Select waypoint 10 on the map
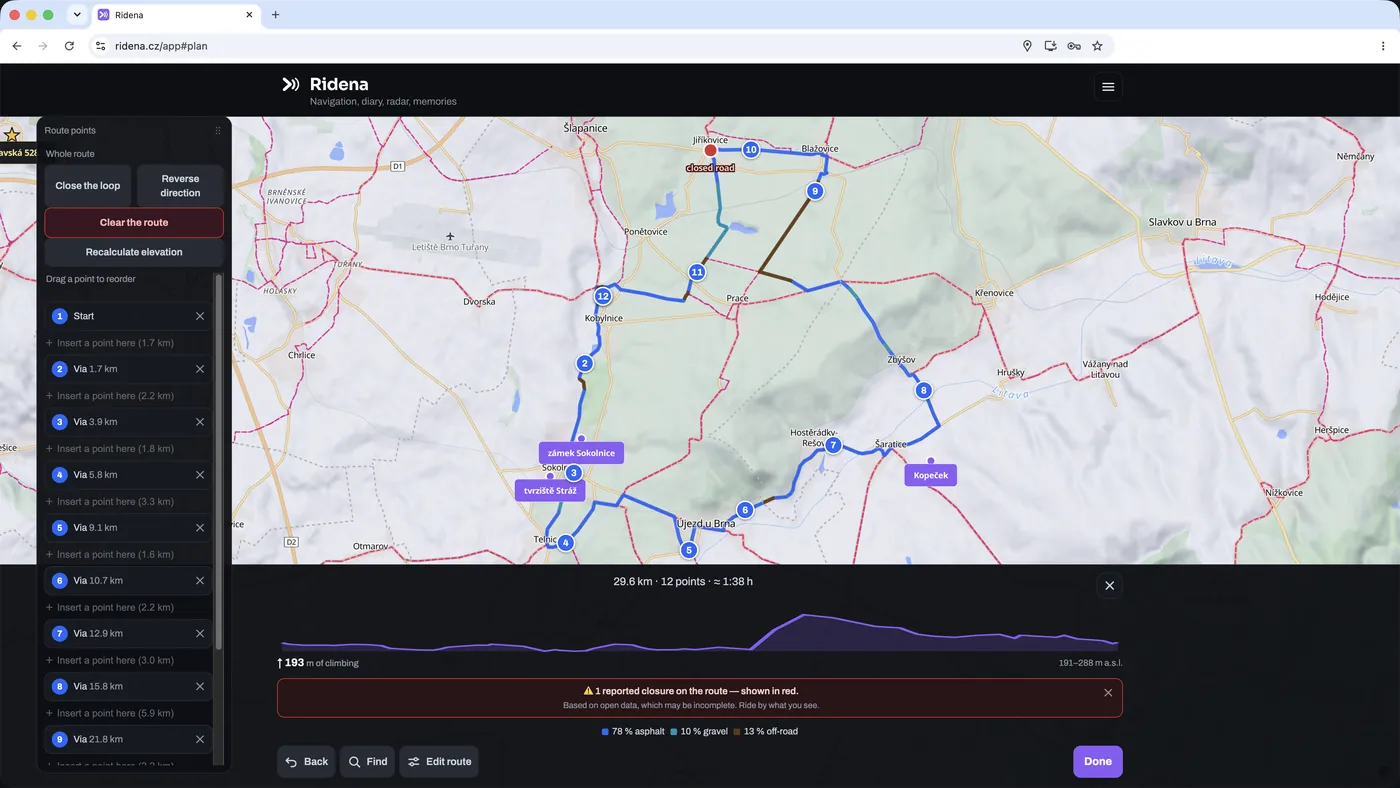This screenshot has height=788, width=1400. pyautogui.click(x=750, y=150)
